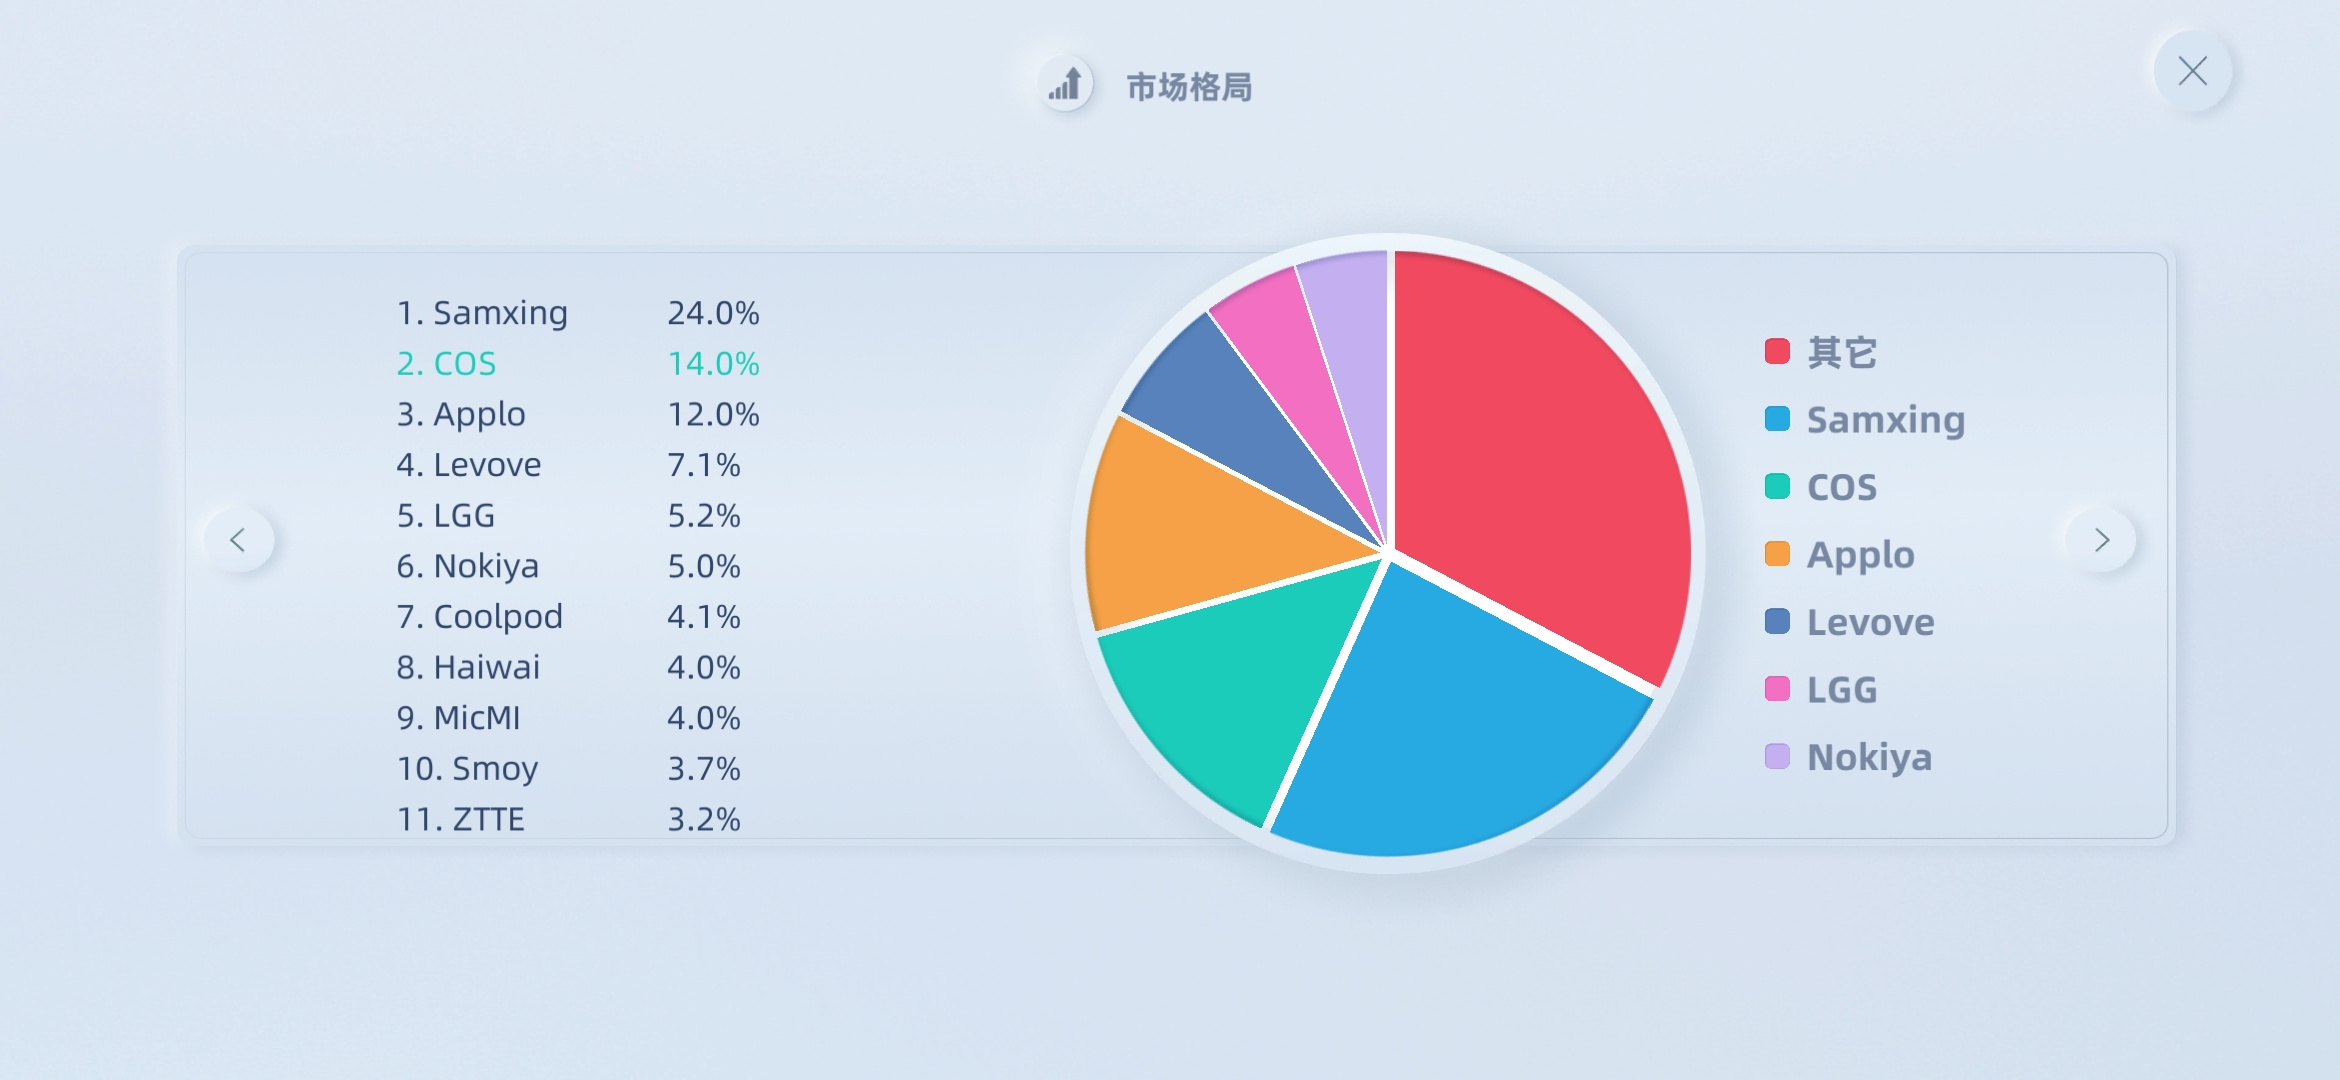
Task: Toggle the Samxing legend entry
Action: [x=1865, y=420]
